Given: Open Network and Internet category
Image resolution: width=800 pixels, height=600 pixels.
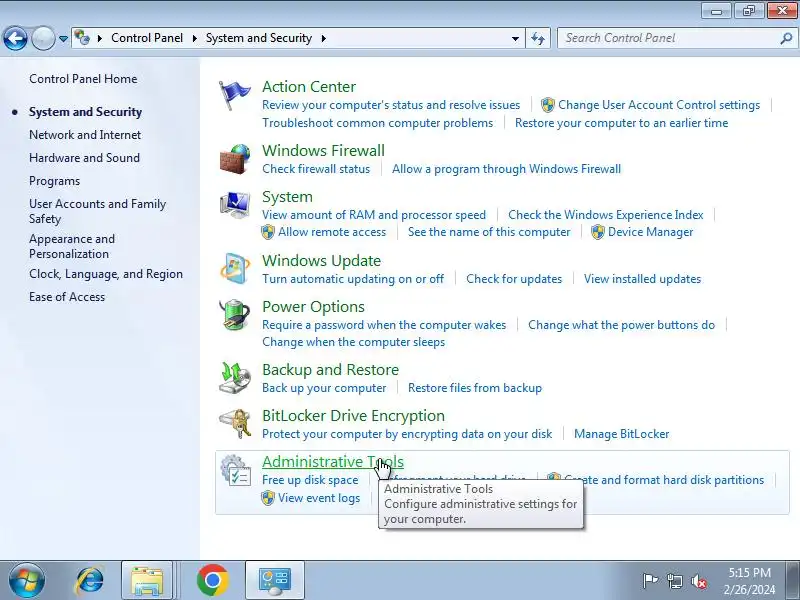Looking at the screenshot, I should tap(85, 135).
